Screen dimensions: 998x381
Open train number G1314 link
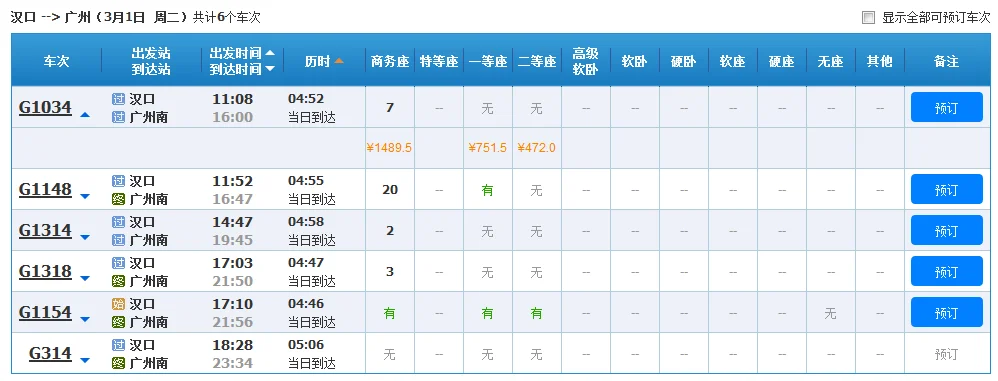45,230
